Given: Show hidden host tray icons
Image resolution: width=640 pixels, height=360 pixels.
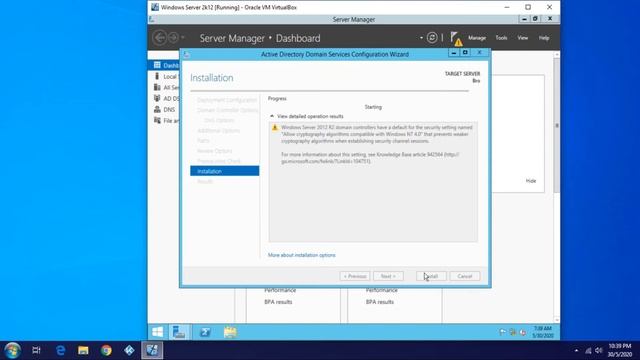Looking at the screenshot, I should click(x=576, y=351).
